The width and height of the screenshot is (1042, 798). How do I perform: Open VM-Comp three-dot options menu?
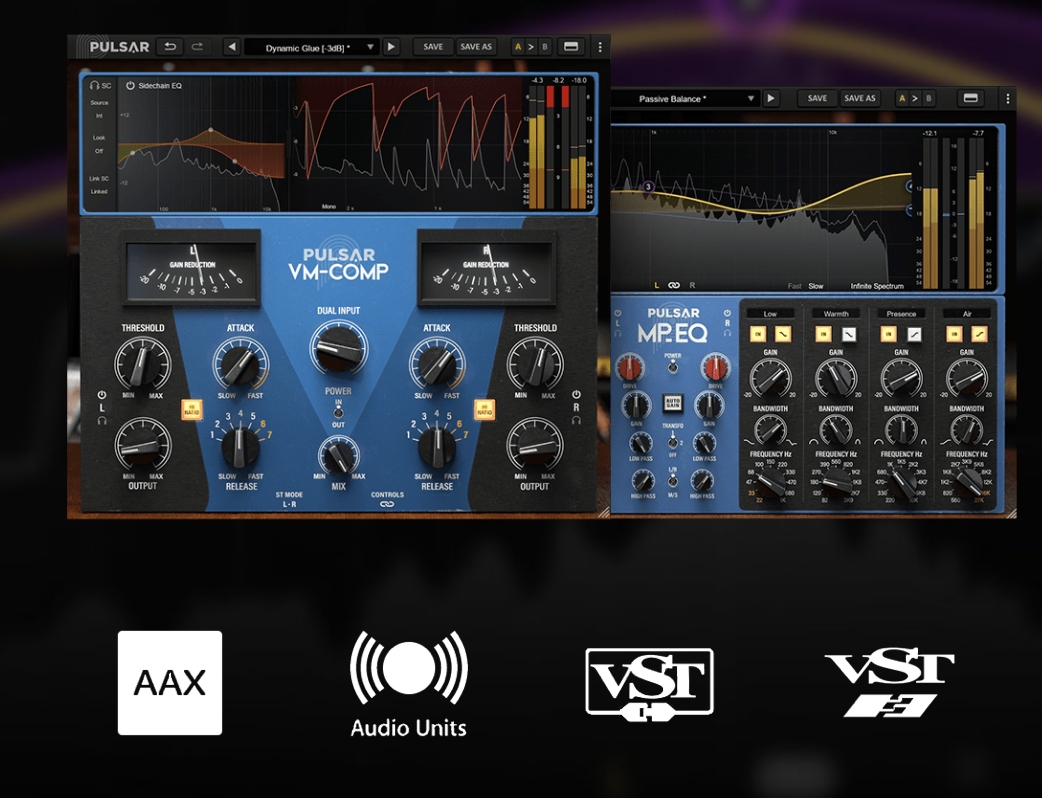pyautogui.click(x=600, y=47)
